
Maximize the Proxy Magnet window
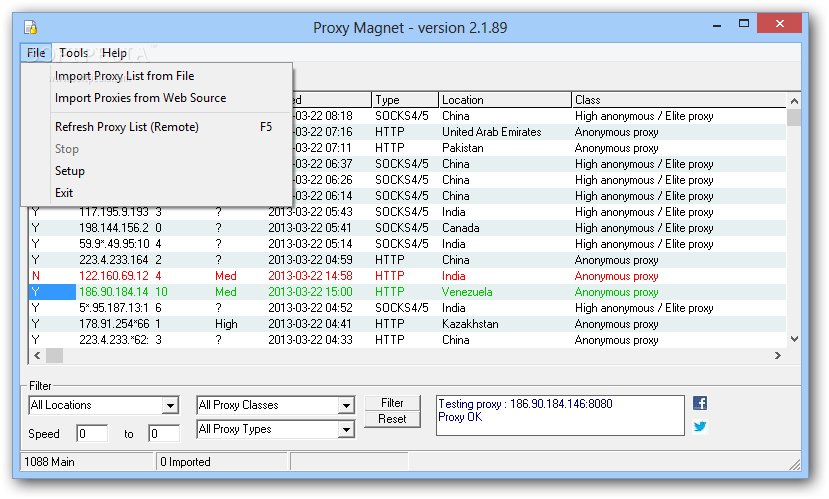744,24
